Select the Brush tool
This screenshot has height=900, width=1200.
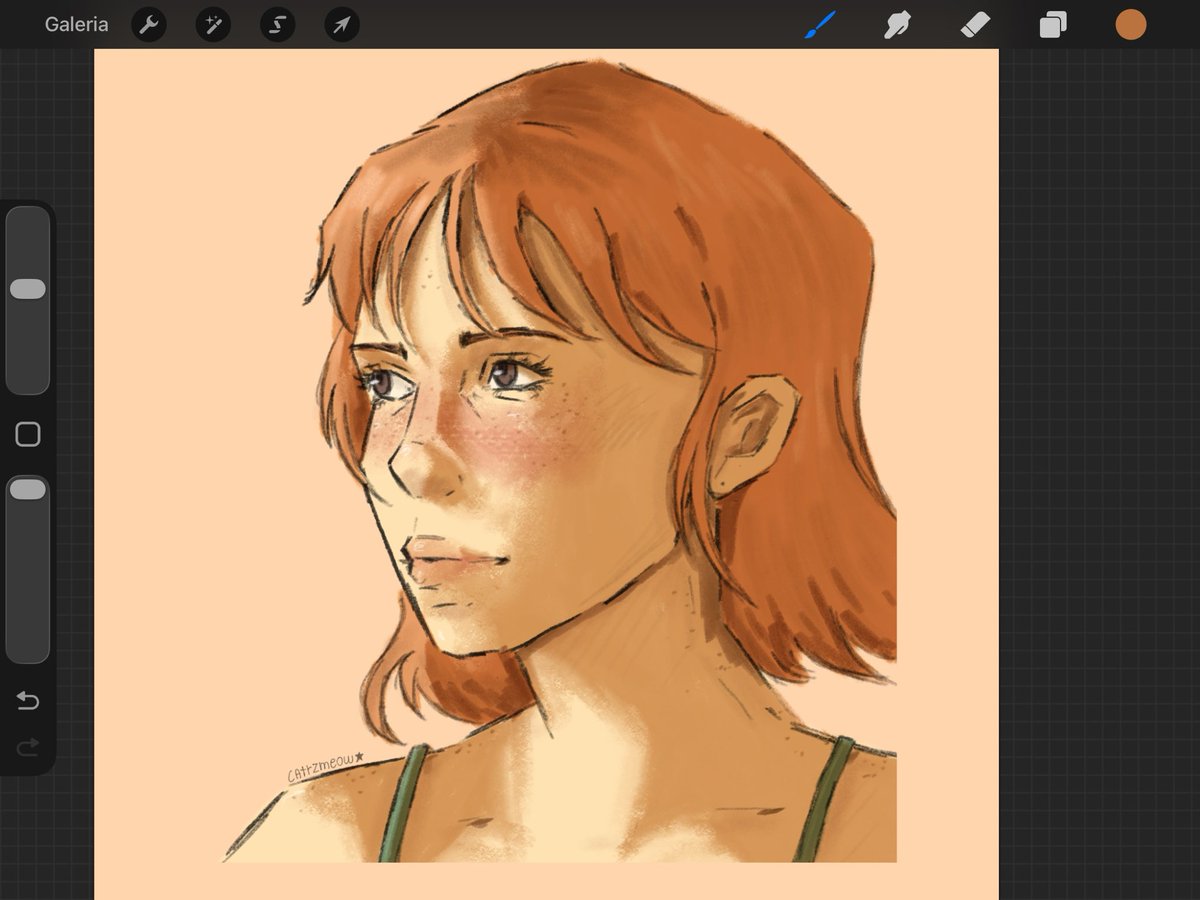[x=820, y=25]
